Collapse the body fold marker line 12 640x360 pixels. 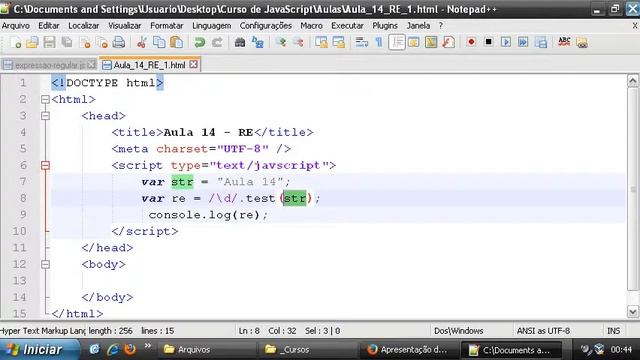click(45, 264)
